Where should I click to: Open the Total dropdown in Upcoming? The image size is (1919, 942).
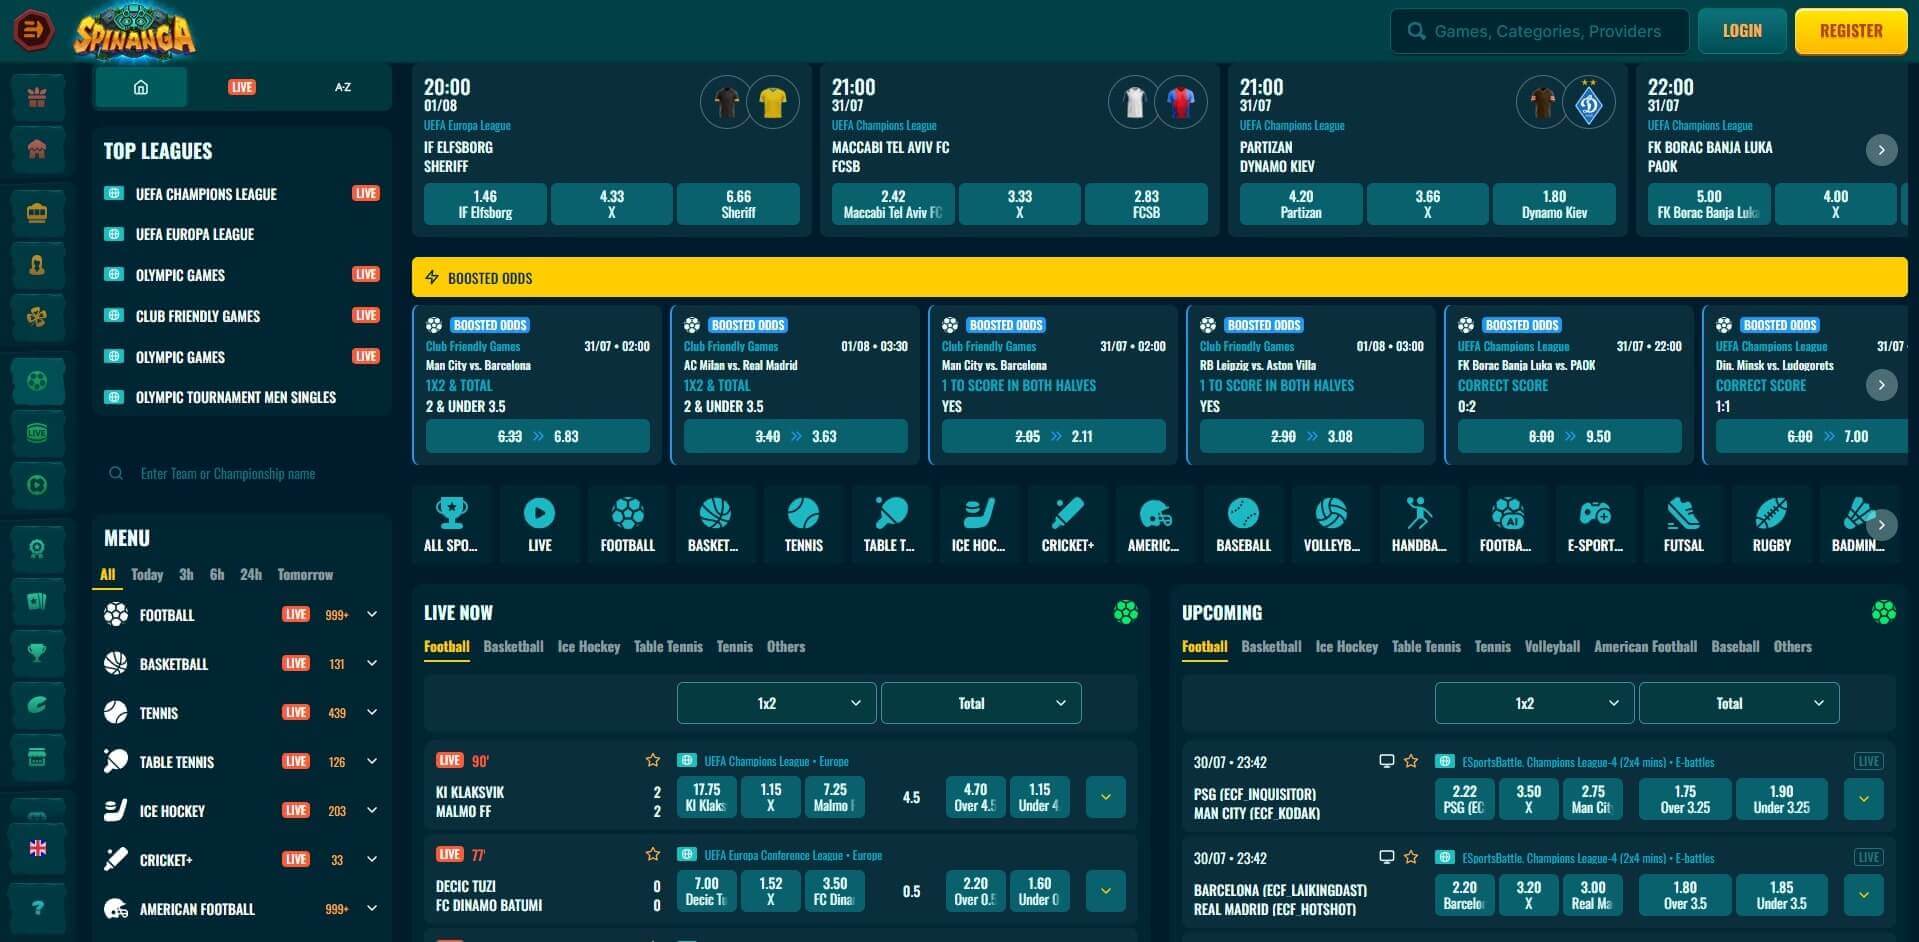pyautogui.click(x=1738, y=703)
